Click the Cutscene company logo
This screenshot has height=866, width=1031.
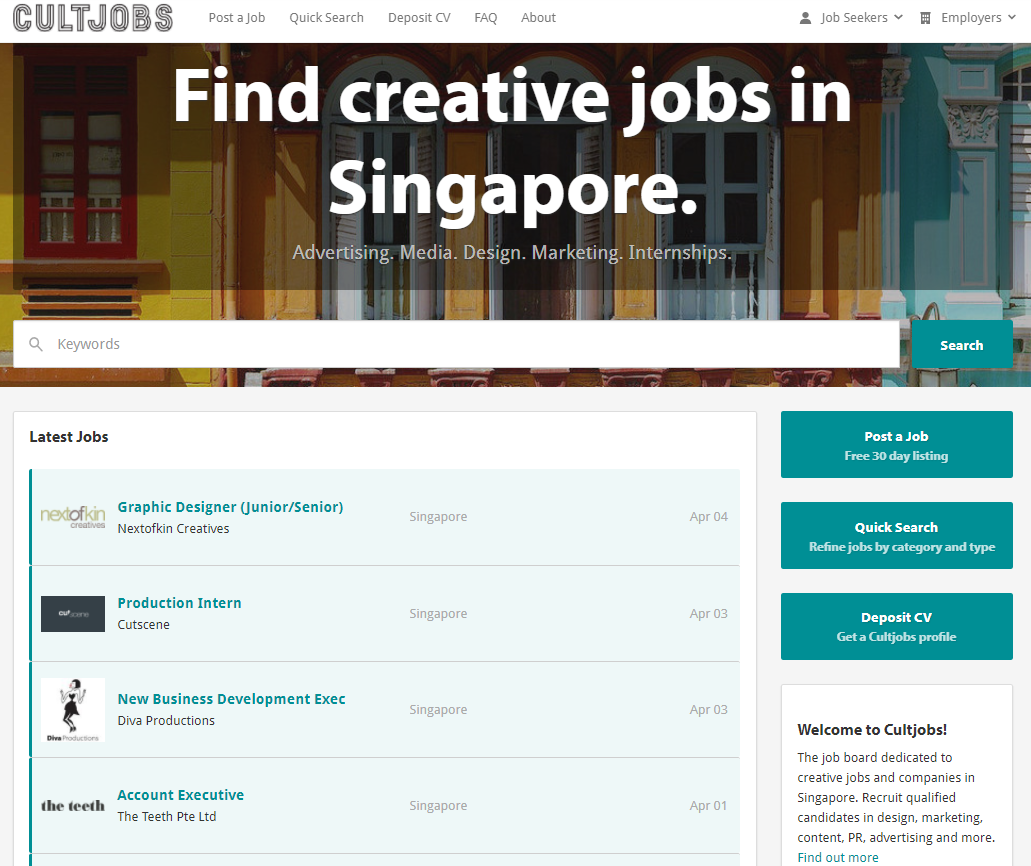pos(73,614)
